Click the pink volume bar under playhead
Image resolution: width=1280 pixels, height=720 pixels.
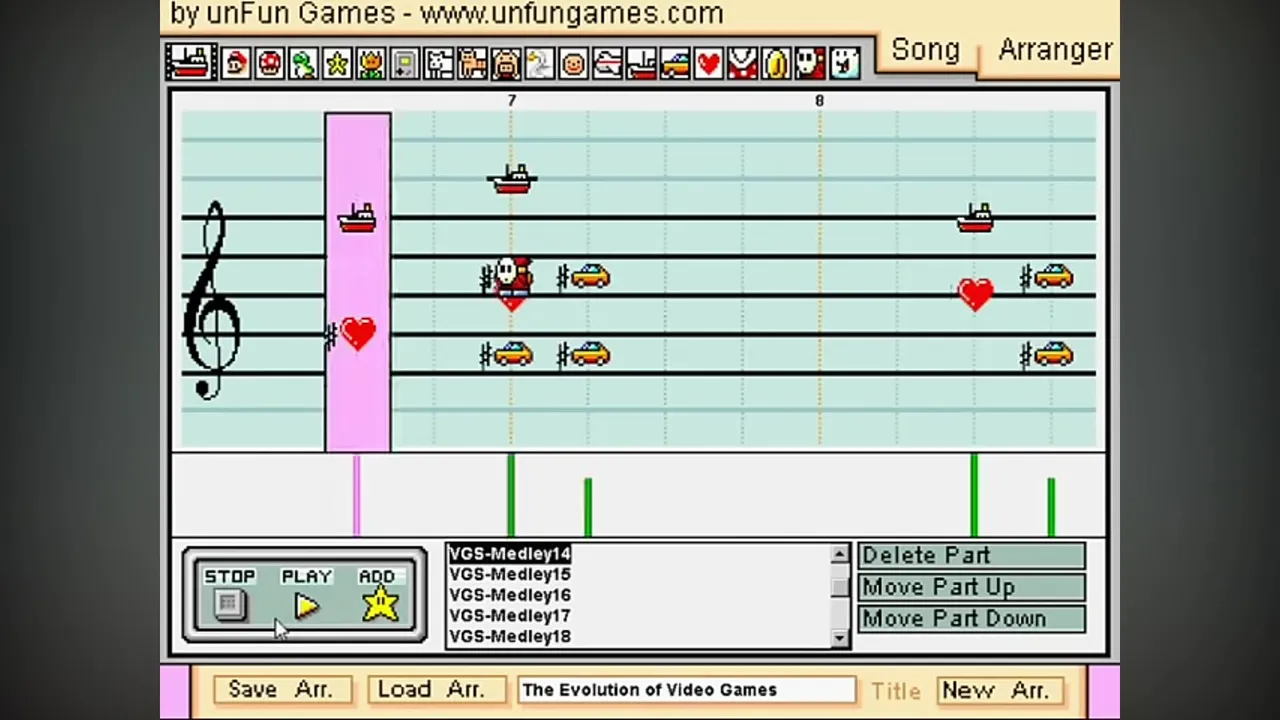point(356,496)
